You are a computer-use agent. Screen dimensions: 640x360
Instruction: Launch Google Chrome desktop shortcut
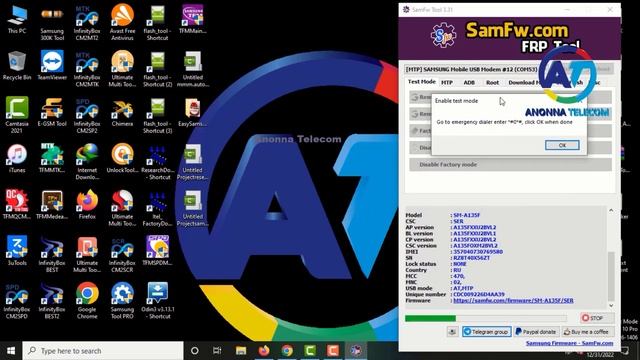tap(87, 301)
